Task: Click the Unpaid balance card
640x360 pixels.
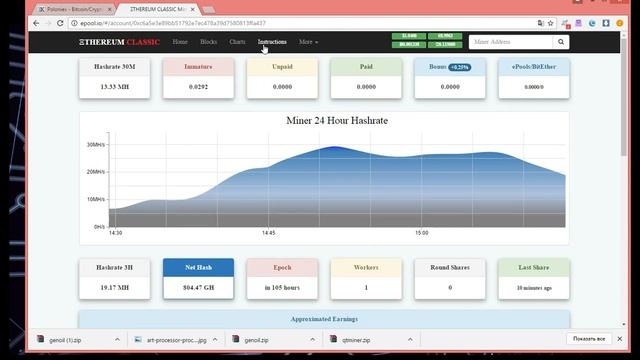Action: tap(282, 78)
